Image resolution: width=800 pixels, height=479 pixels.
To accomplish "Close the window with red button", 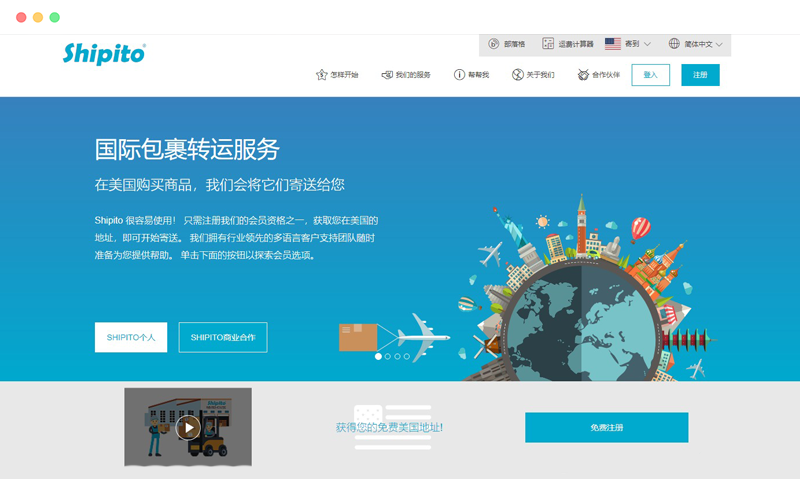I will (x=21, y=17).
